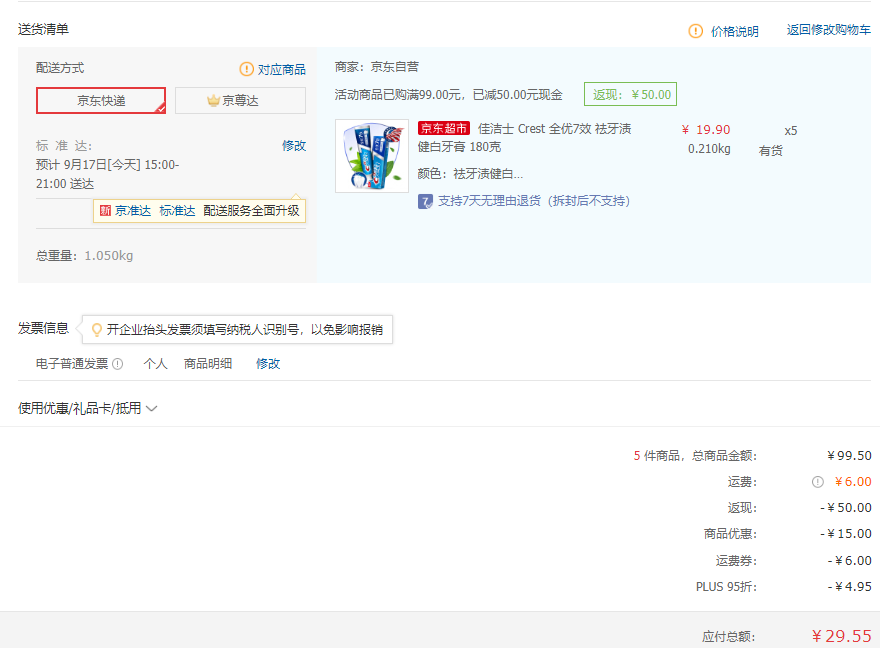This screenshot has width=880, height=648.
Task: Open the Crest toothpaste product thumbnail
Action: point(372,156)
